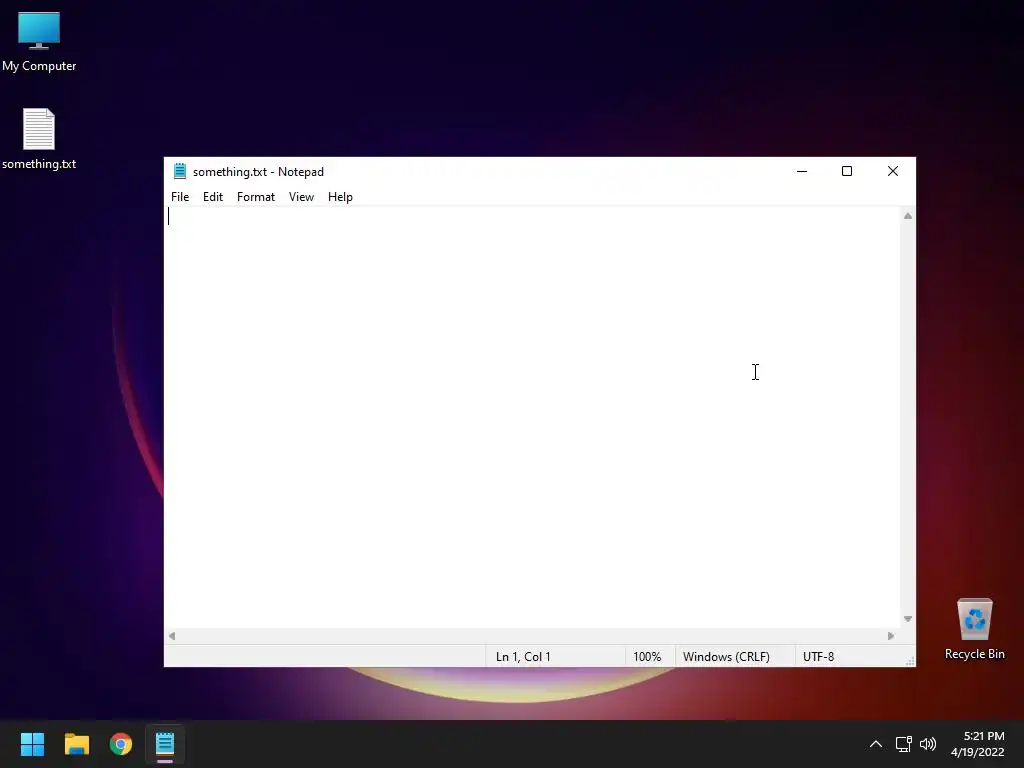The image size is (1024, 768).
Task: Open the Edit menu
Action: point(213,197)
